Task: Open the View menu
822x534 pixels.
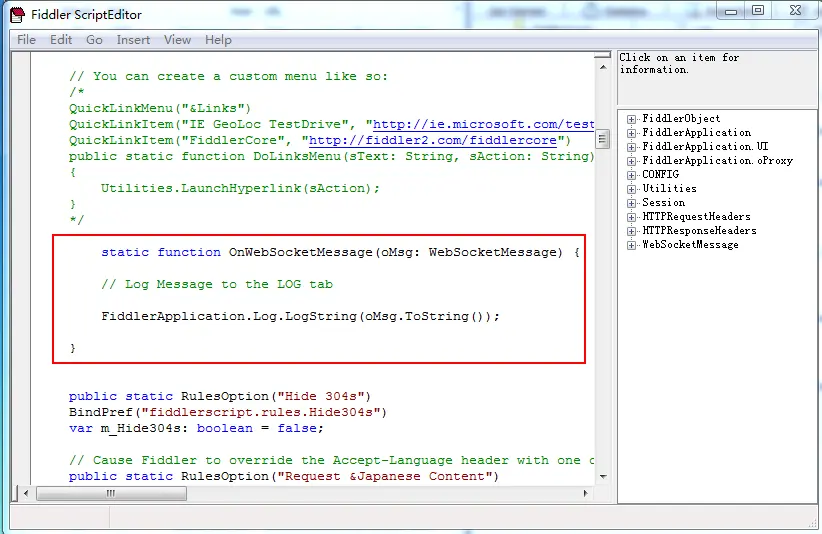Action: [x=177, y=40]
